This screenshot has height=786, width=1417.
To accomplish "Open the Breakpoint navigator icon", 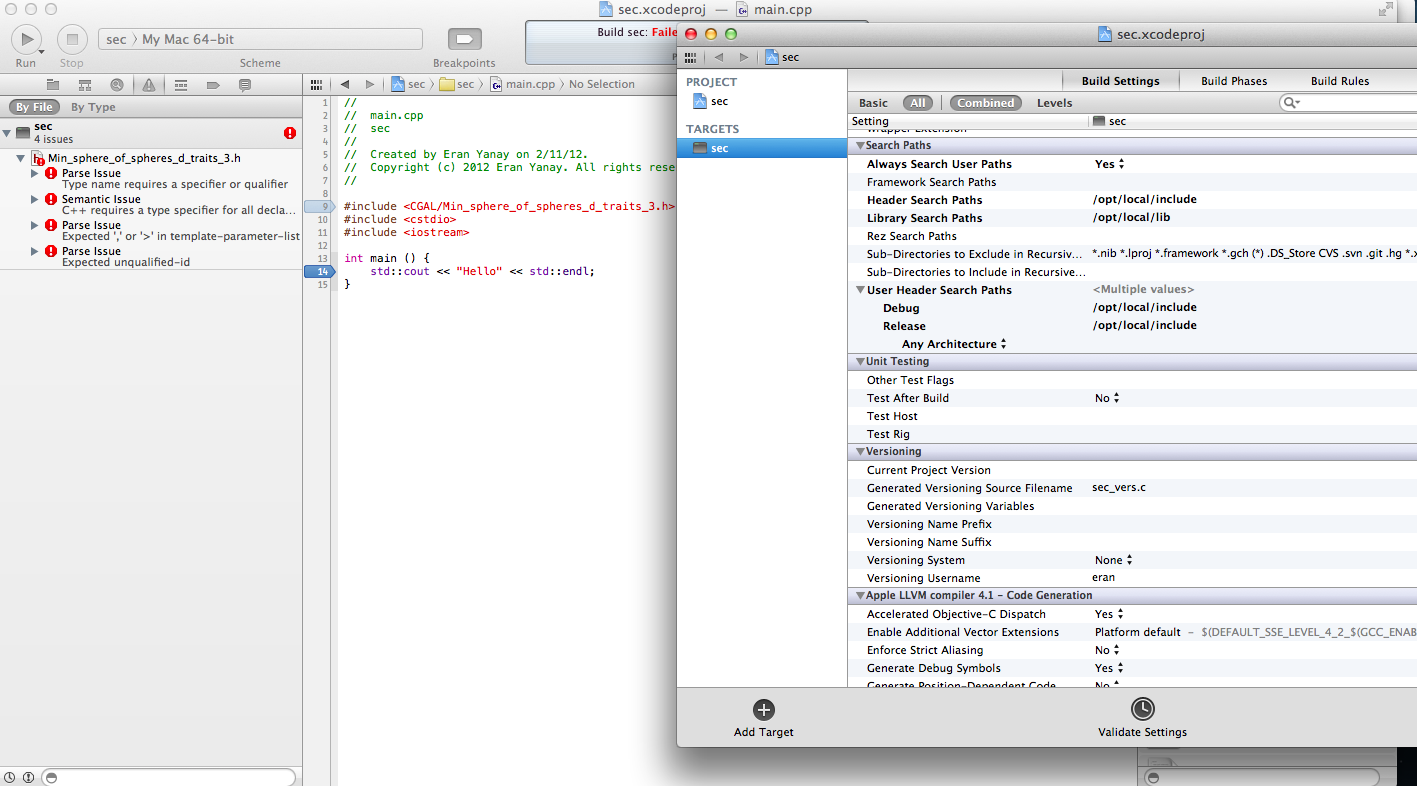I will coord(213,85).
